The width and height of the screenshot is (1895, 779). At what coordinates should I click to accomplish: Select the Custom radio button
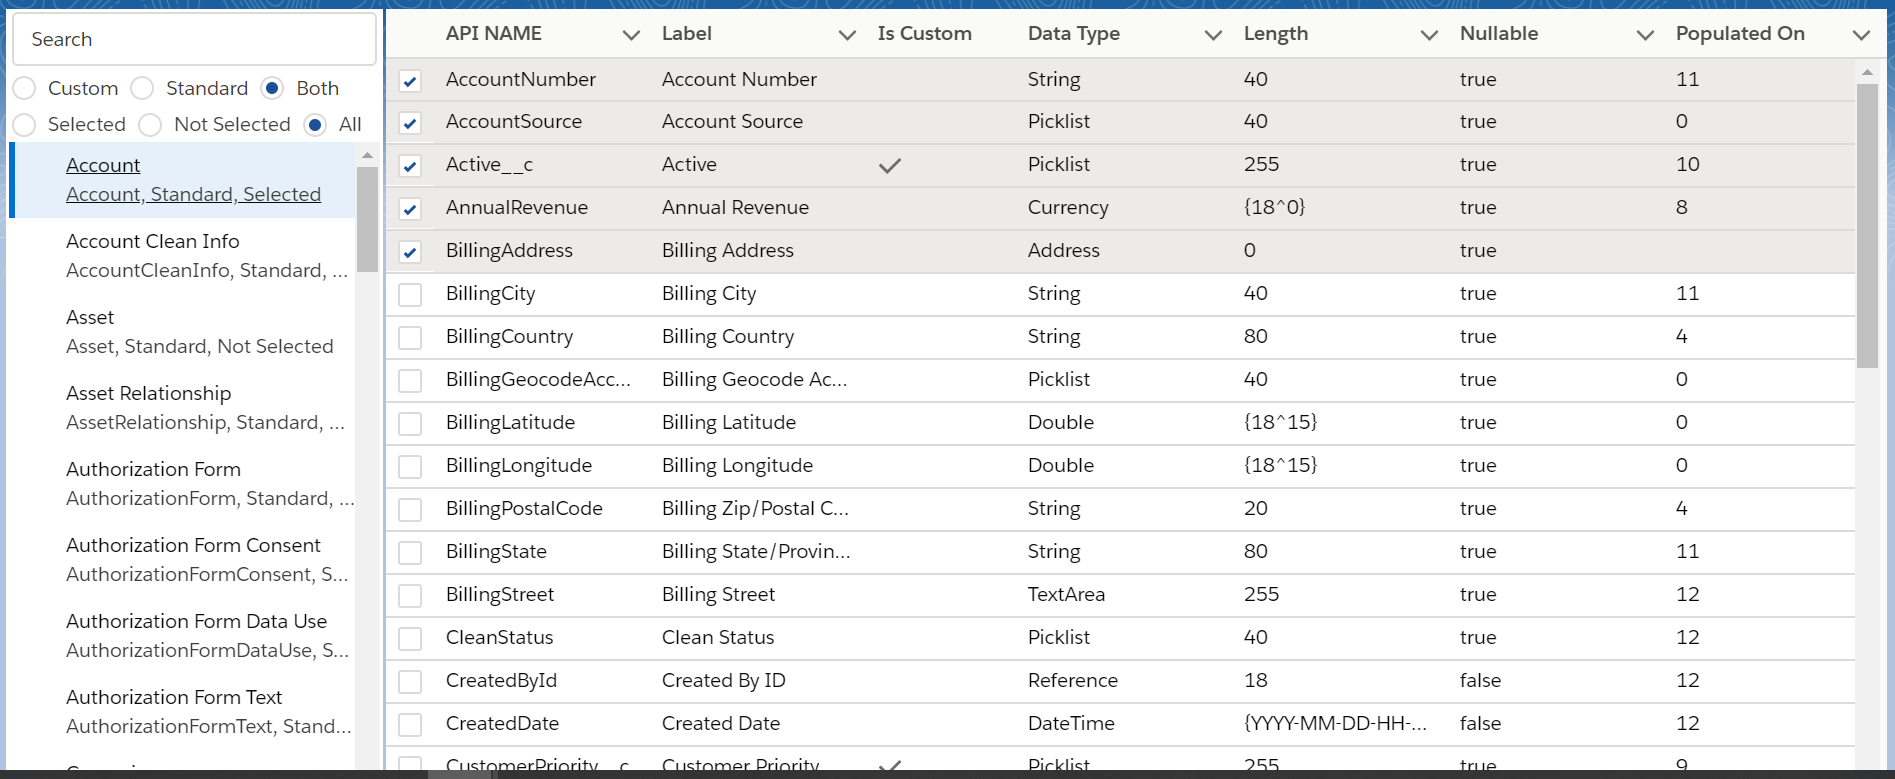(25, 89)
